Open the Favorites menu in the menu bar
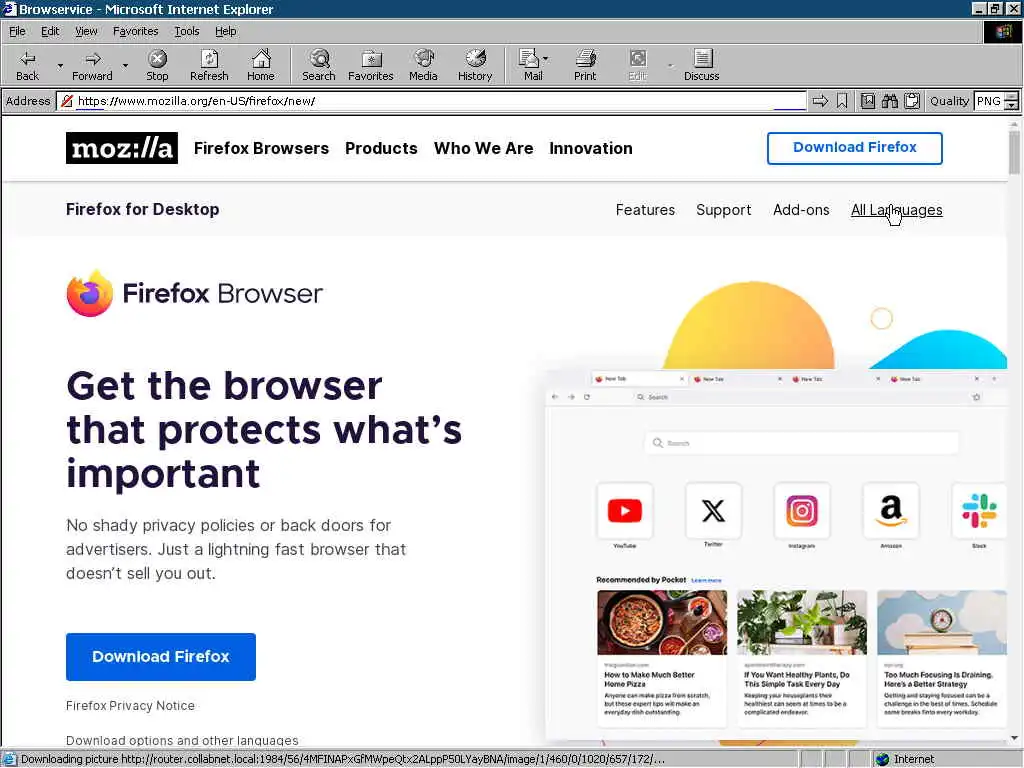The width and height of the screenshot is (1024, 768). [x=135, y=31]
